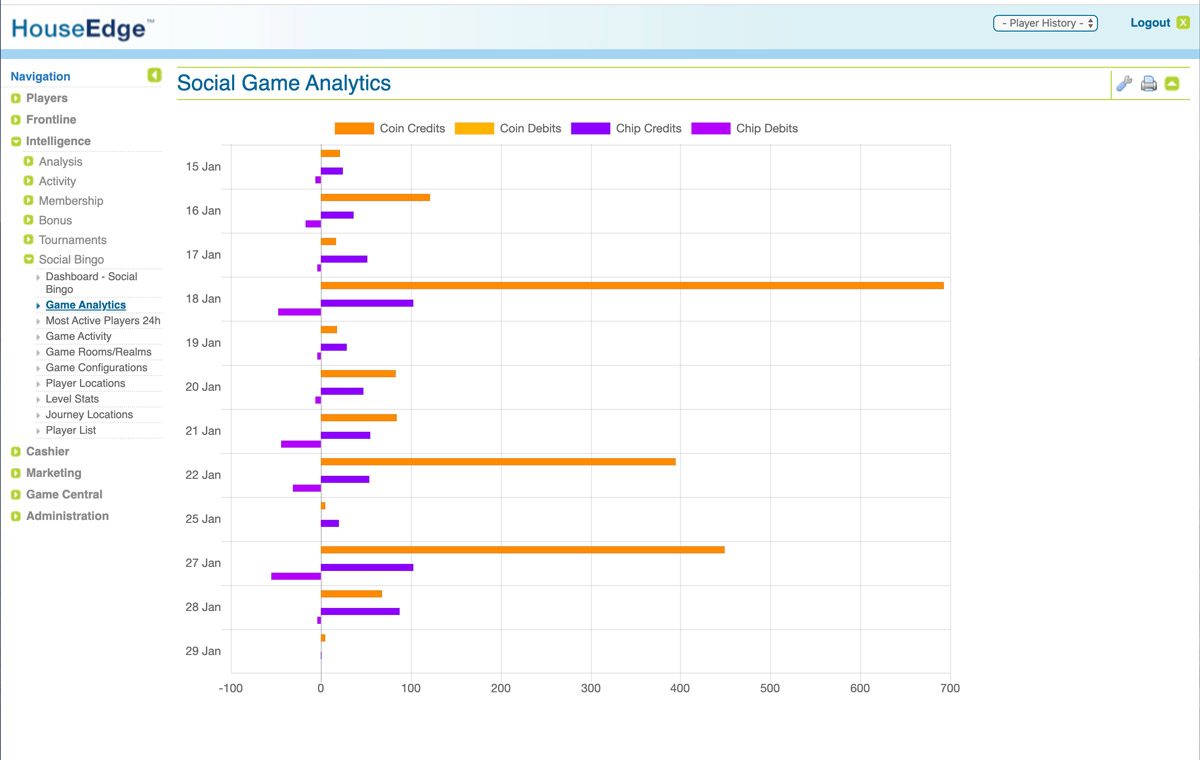The image size is (1200, 760).
Task: Expand the Players section arrow
Action: coord(16,98)
